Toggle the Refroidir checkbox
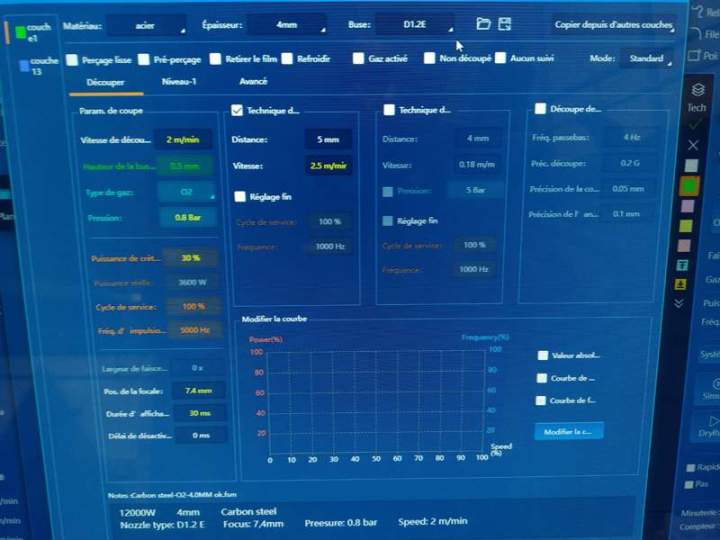 288,59
